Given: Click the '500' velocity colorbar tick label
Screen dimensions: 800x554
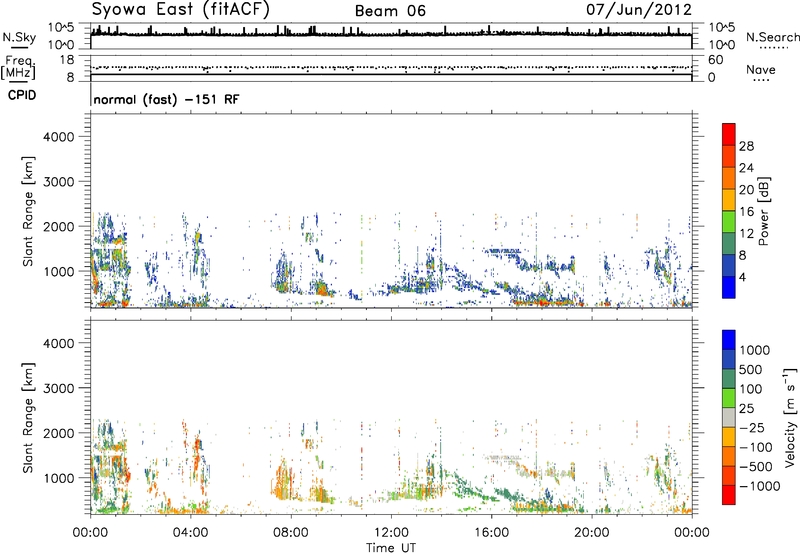Looking at the screenshot, I should point(750,369).
